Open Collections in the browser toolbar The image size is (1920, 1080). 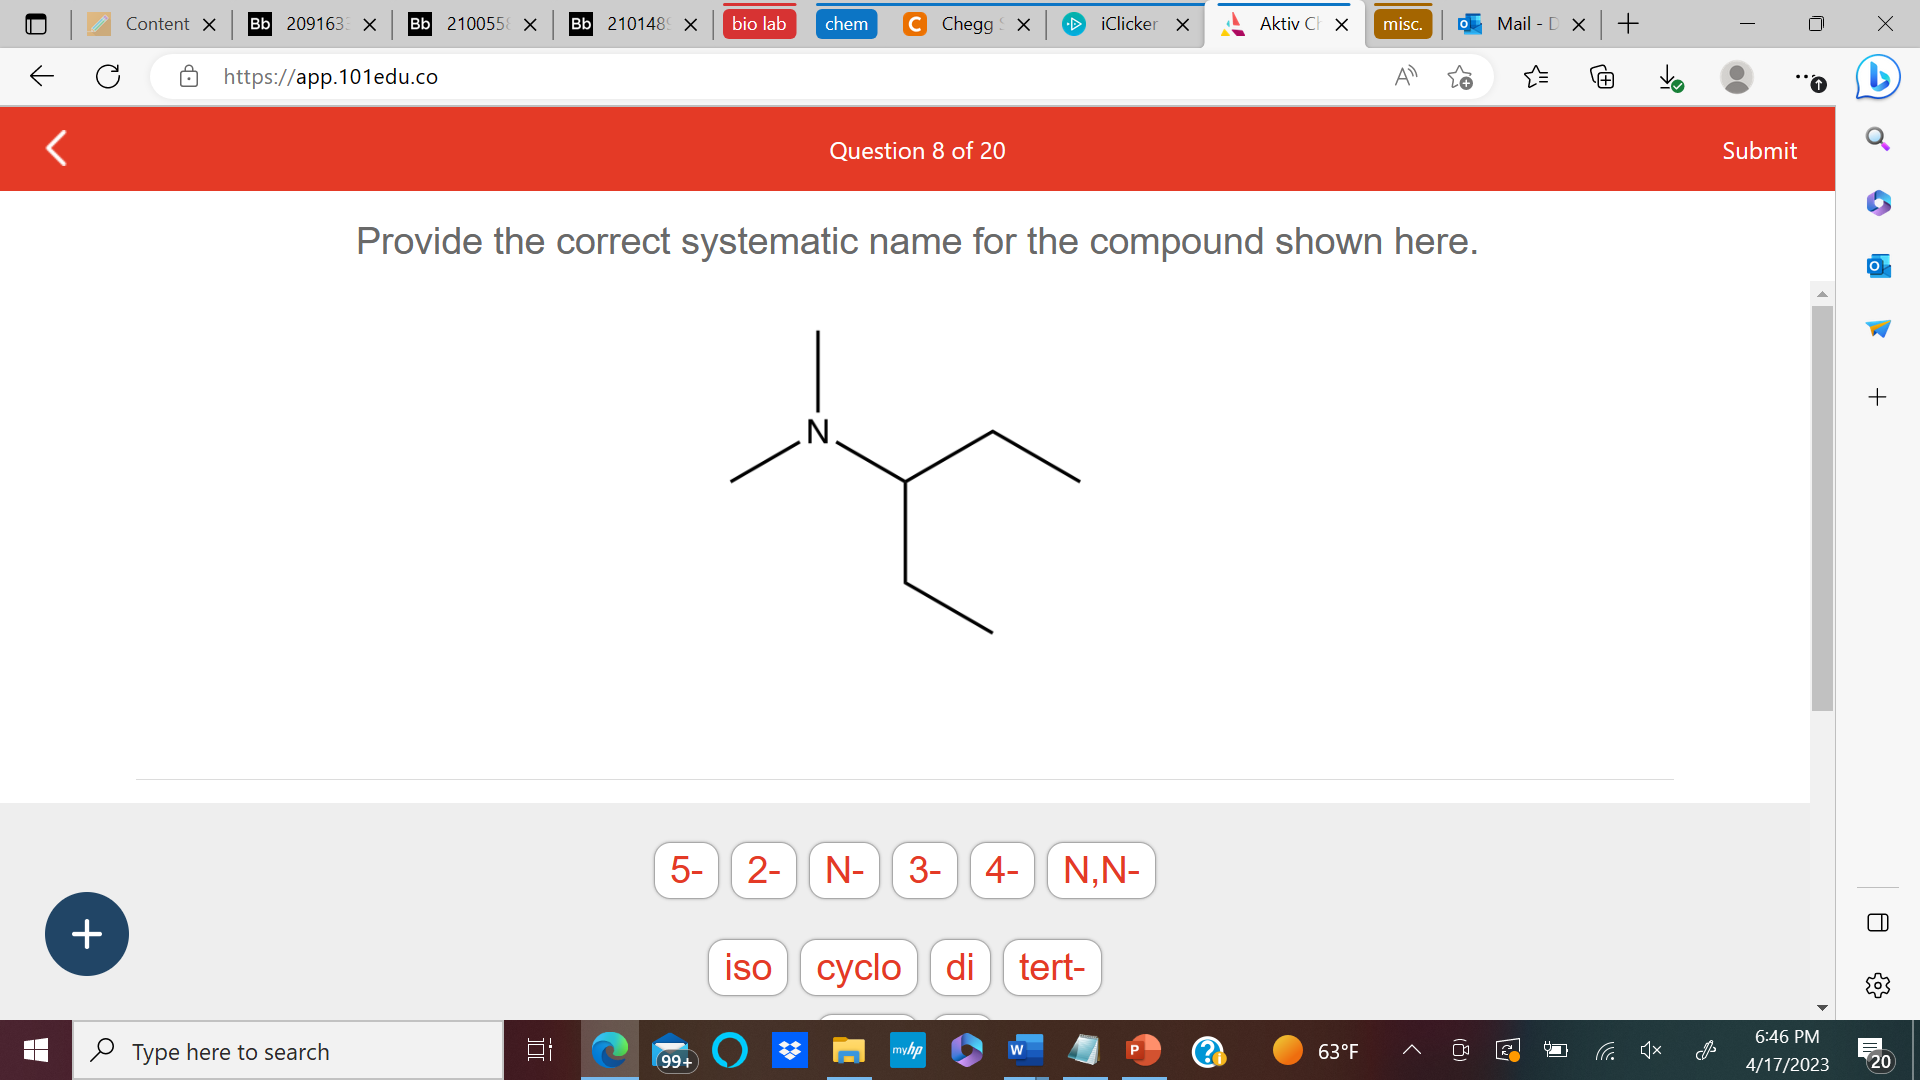1602,76
